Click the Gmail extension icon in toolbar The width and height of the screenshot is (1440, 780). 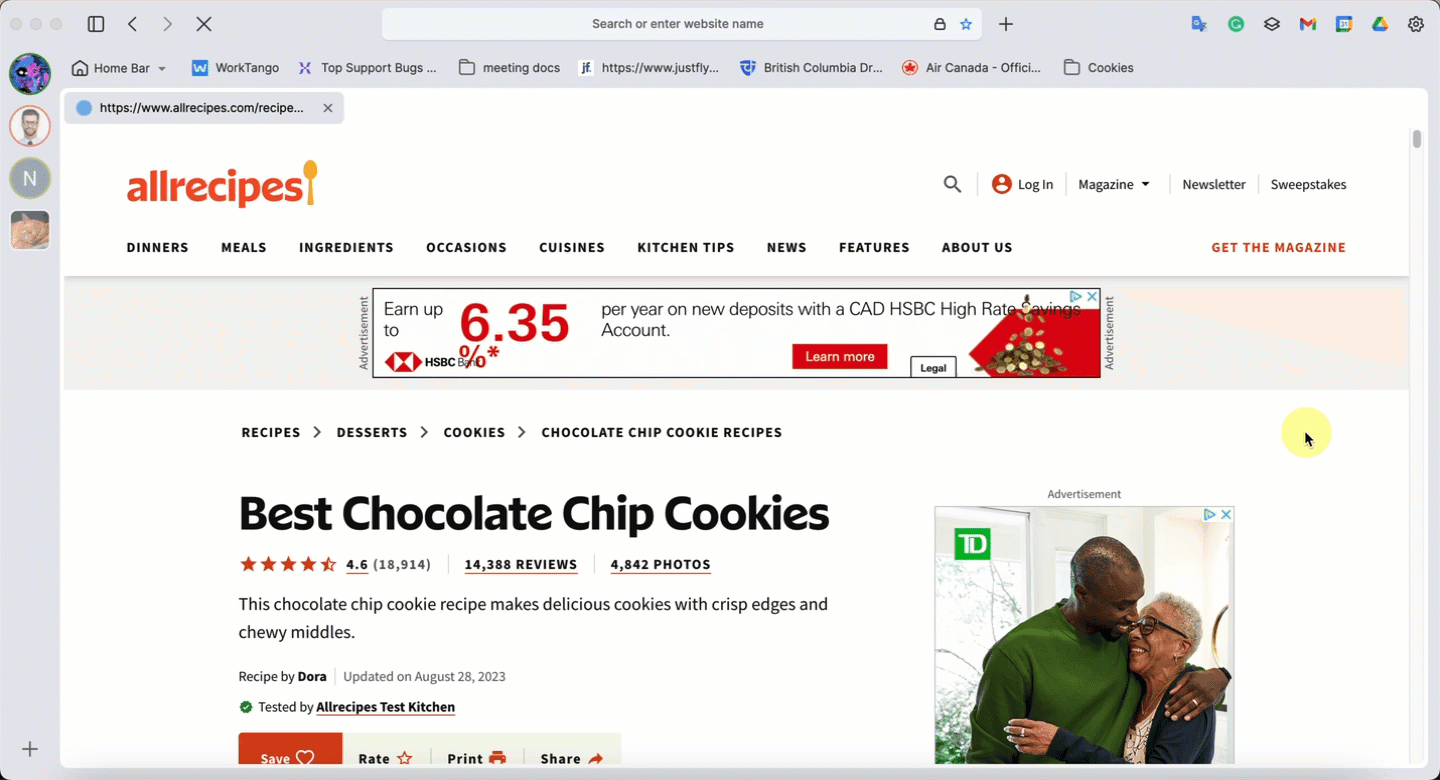click(x=1308, y=24)
